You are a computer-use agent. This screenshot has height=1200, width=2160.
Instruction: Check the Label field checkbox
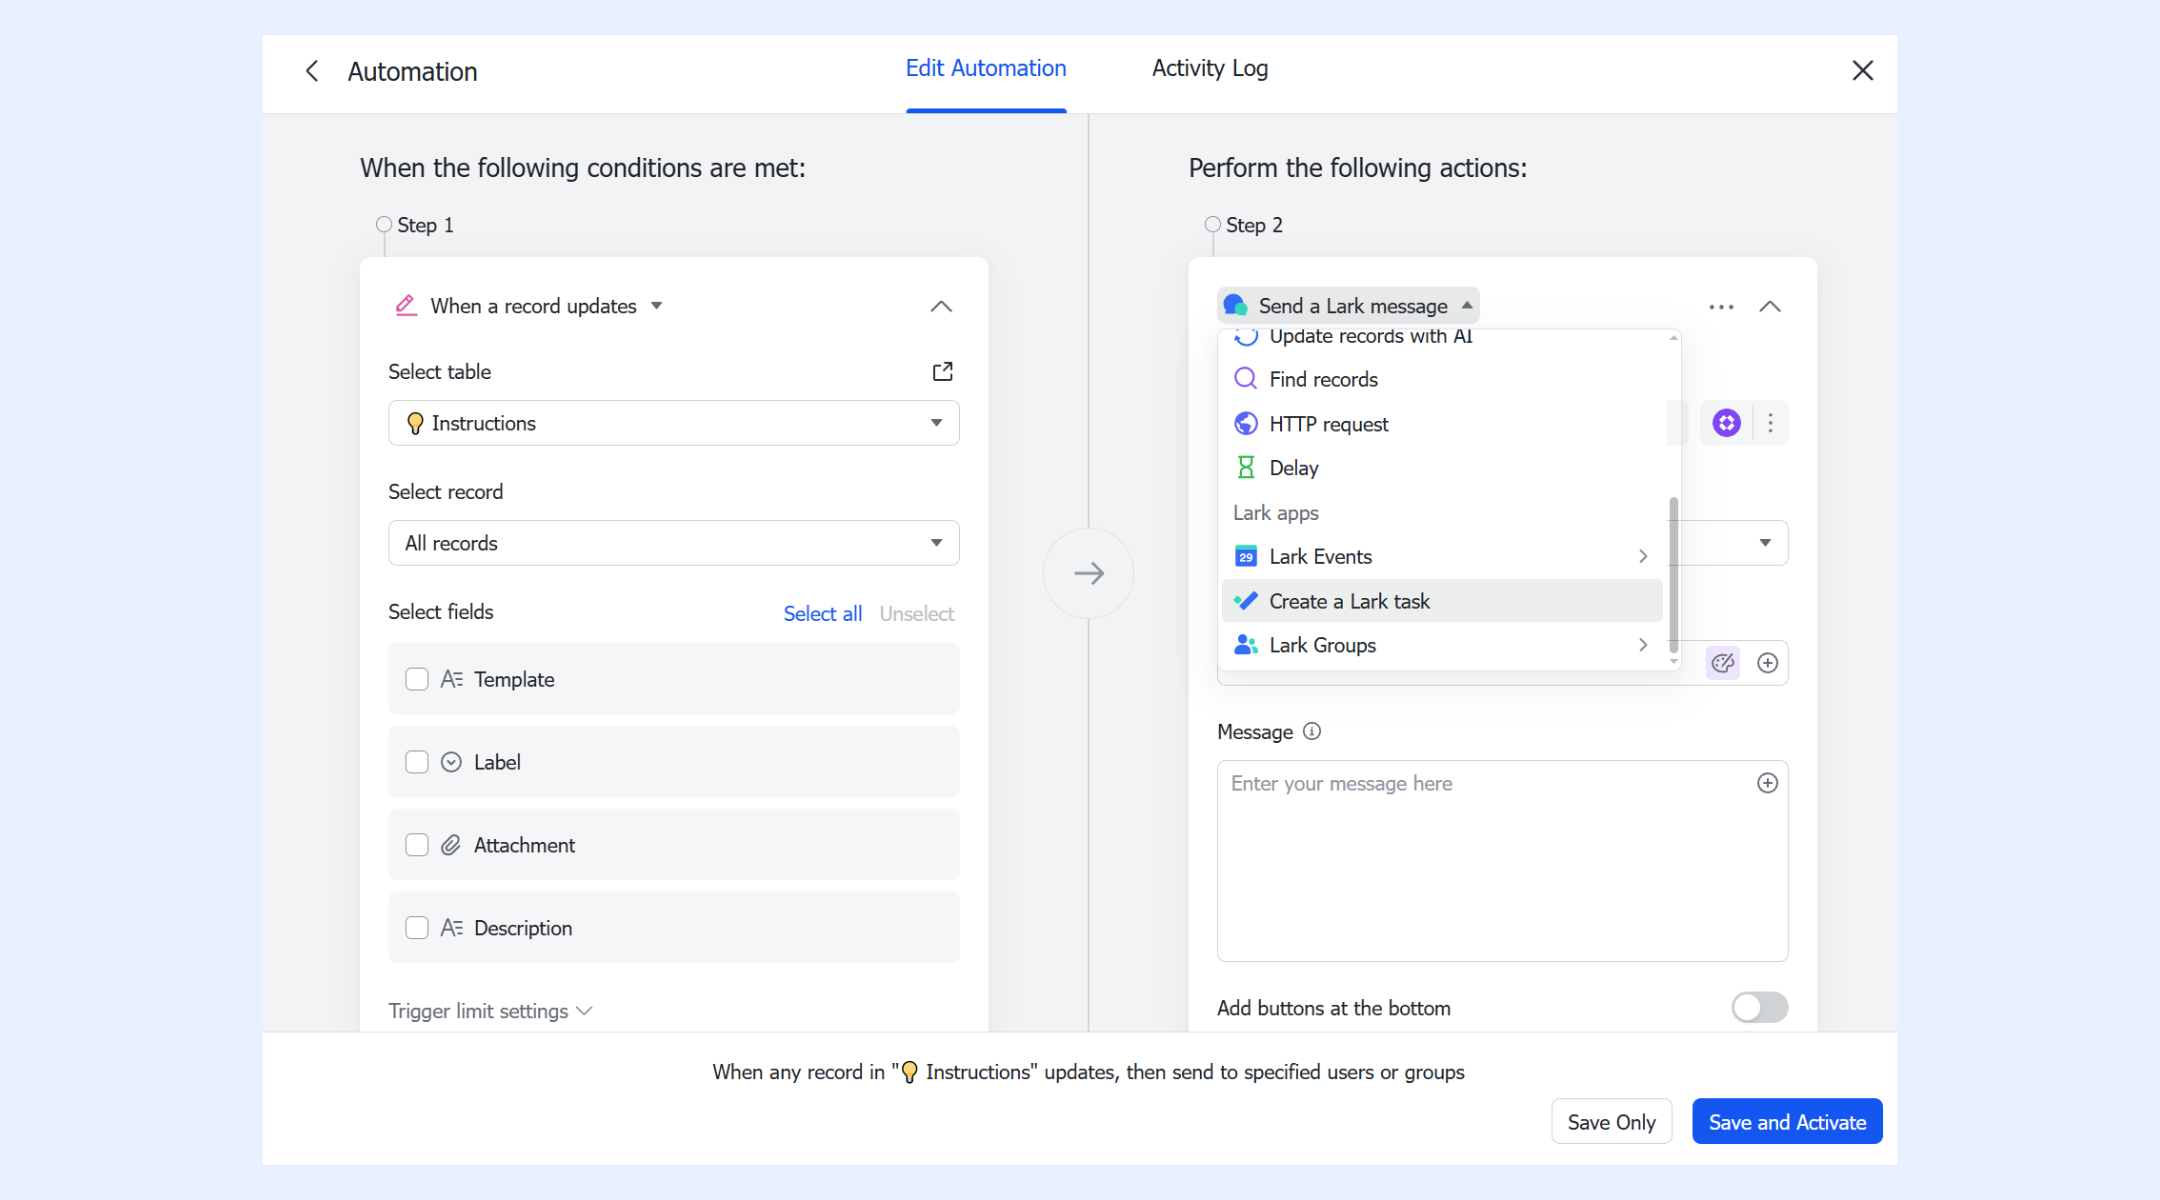(x=417, y=762)
